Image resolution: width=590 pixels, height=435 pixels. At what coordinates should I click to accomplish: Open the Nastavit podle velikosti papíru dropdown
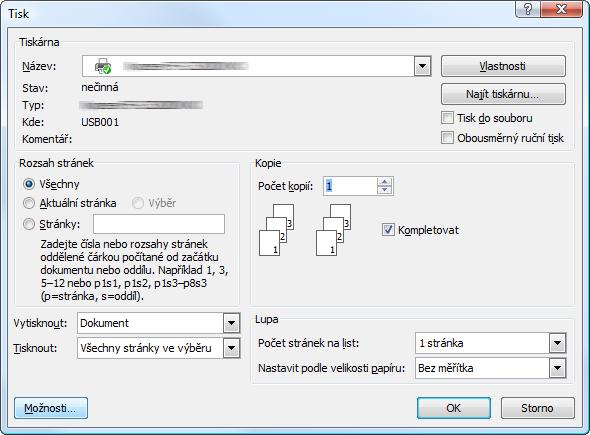pyautogui.click(x=557, y=368)
